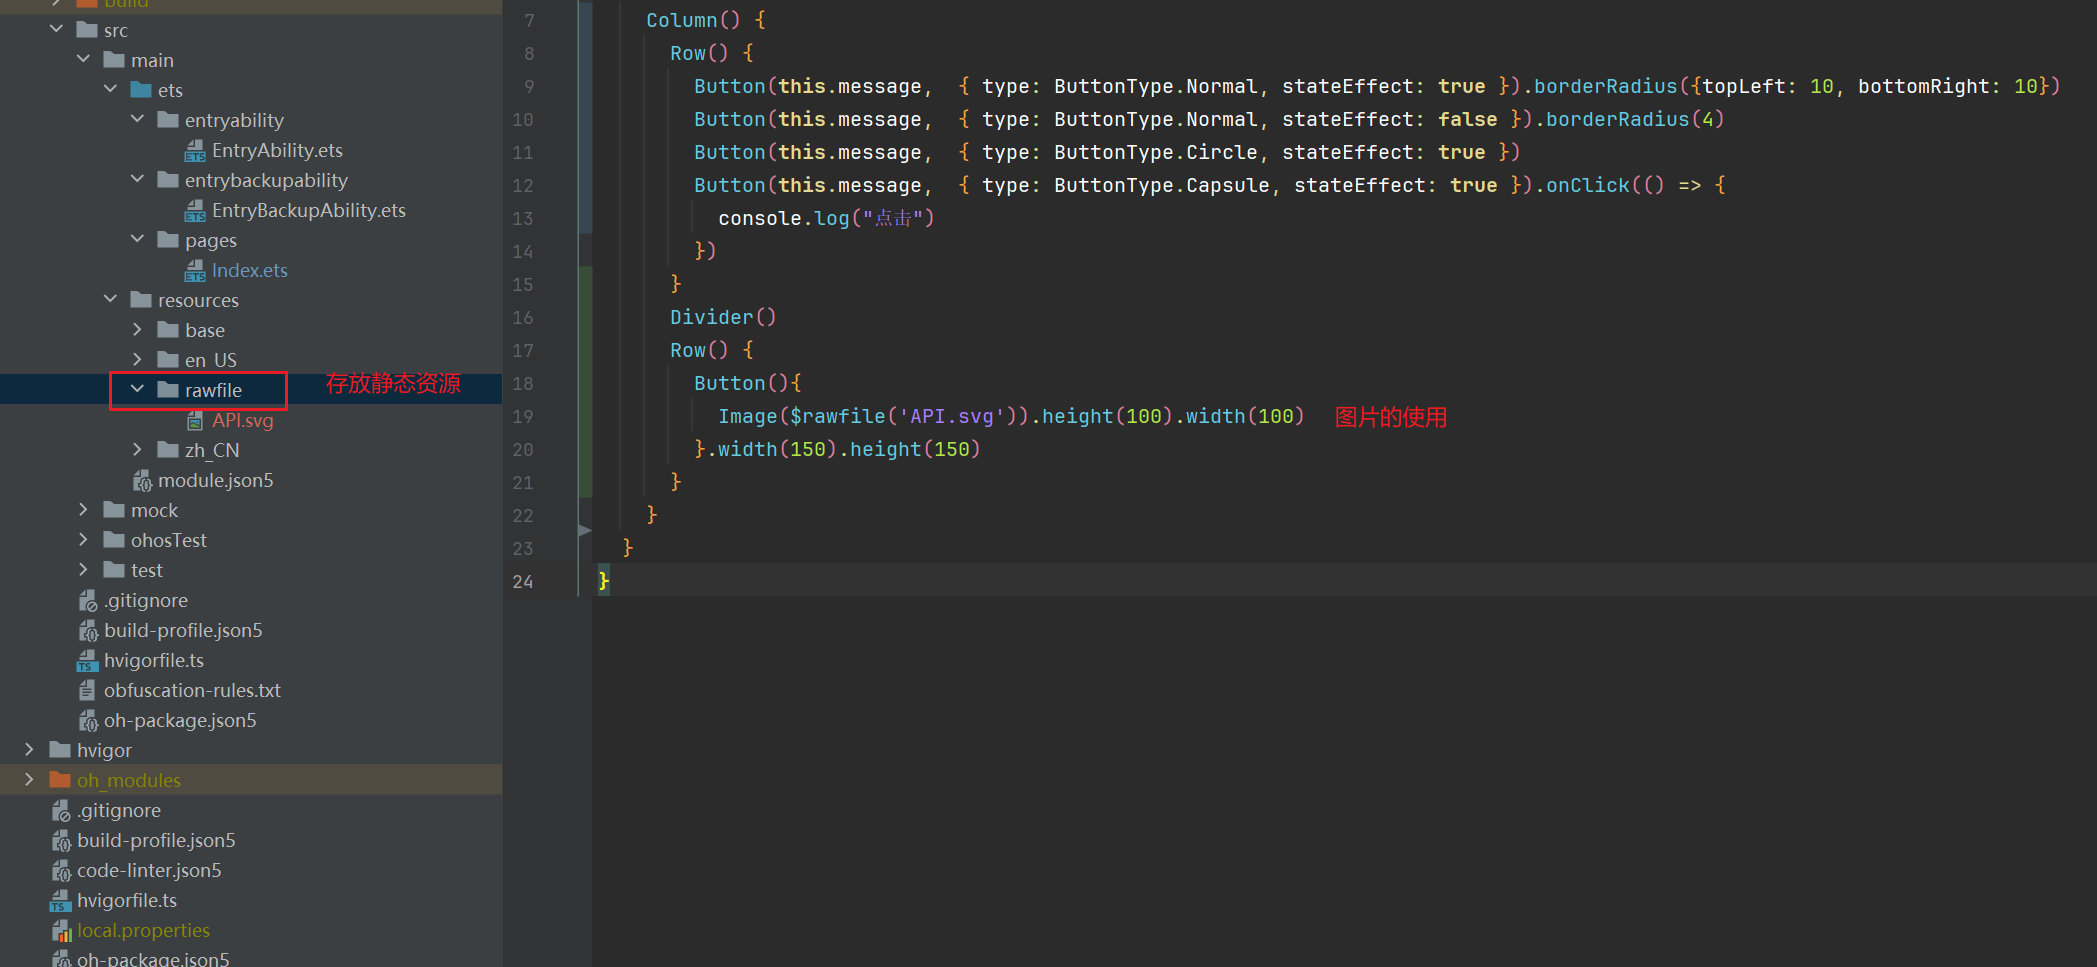
Task: Expand the mock folder
Action: 83,509
